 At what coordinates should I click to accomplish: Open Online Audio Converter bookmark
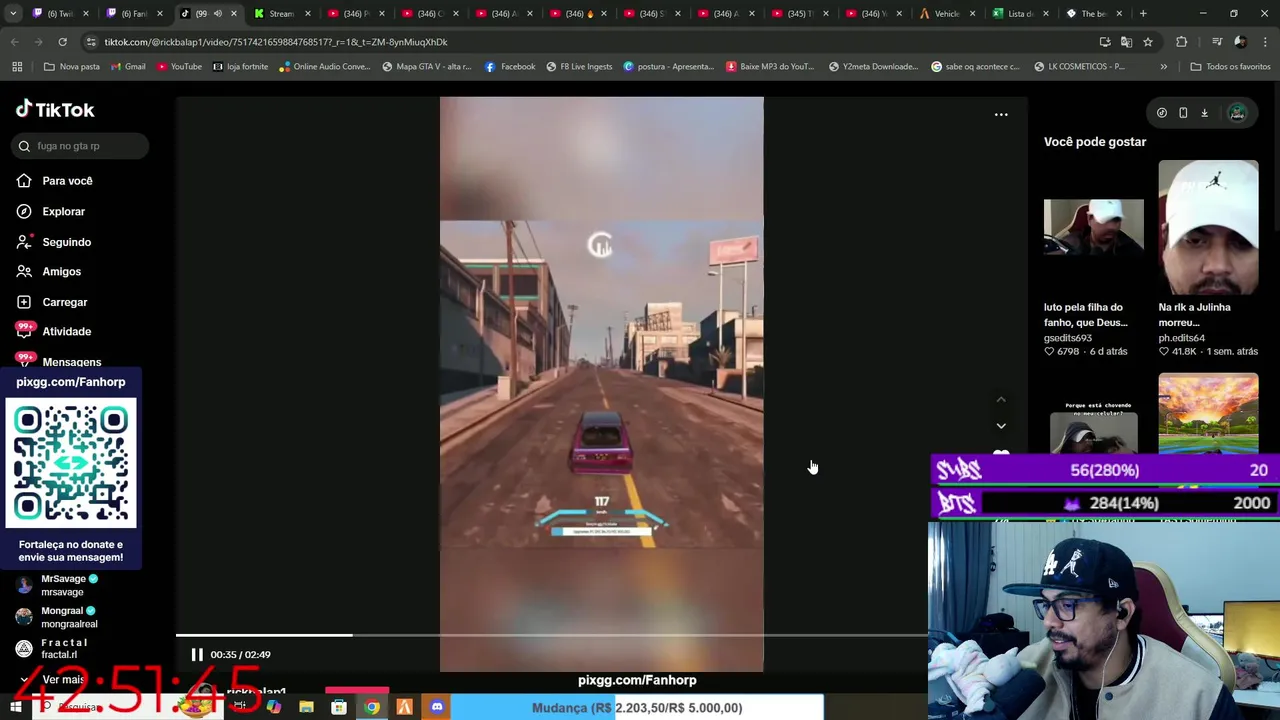325,67
